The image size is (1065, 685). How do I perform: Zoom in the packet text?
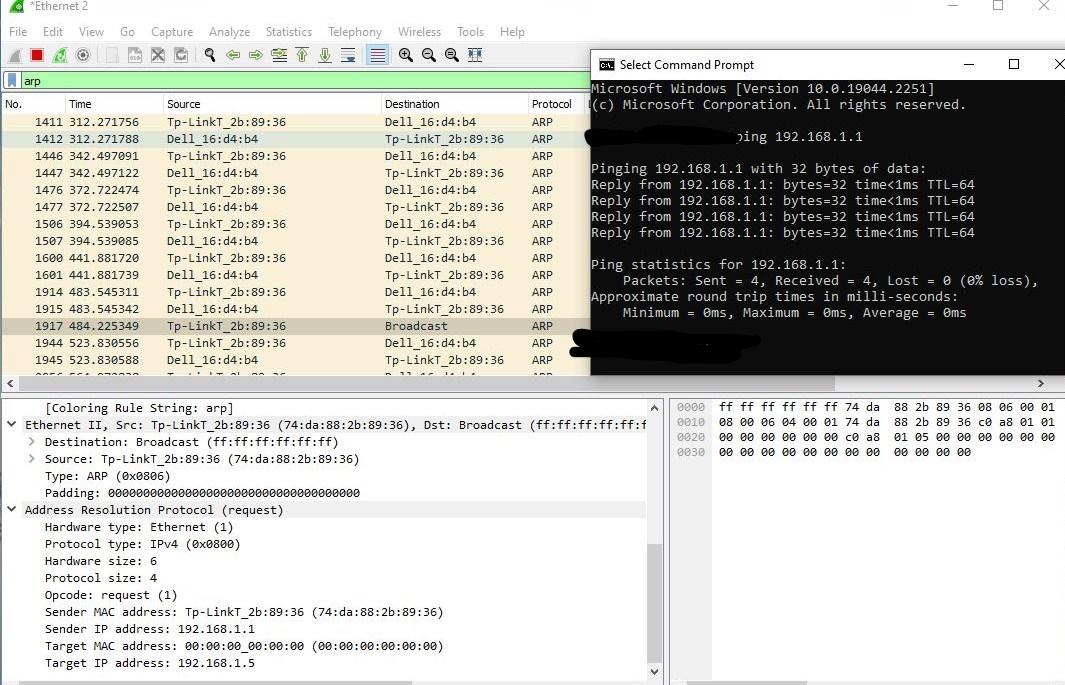click(x=405, y=56)
